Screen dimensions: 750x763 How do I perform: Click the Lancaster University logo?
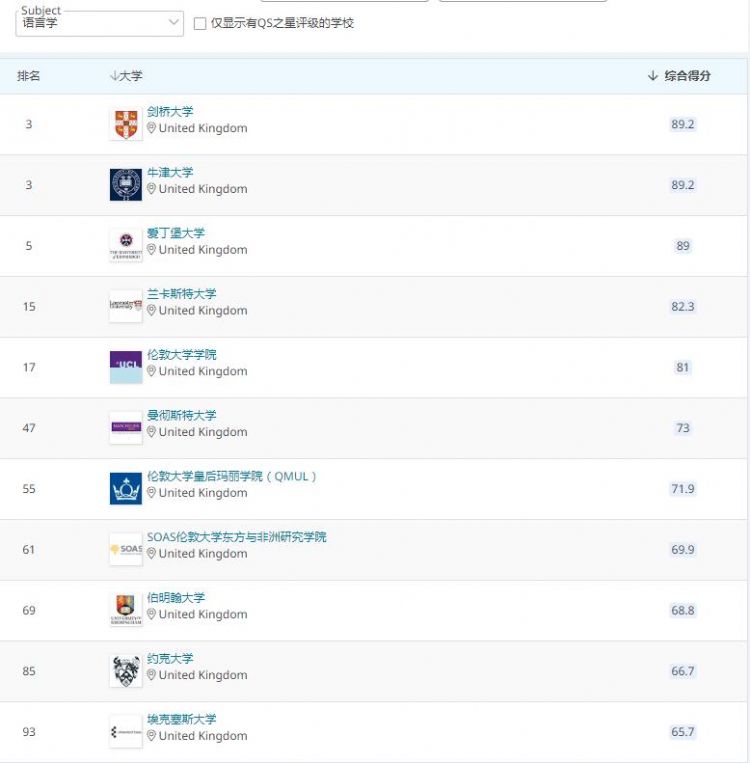(x=126, y=306)
